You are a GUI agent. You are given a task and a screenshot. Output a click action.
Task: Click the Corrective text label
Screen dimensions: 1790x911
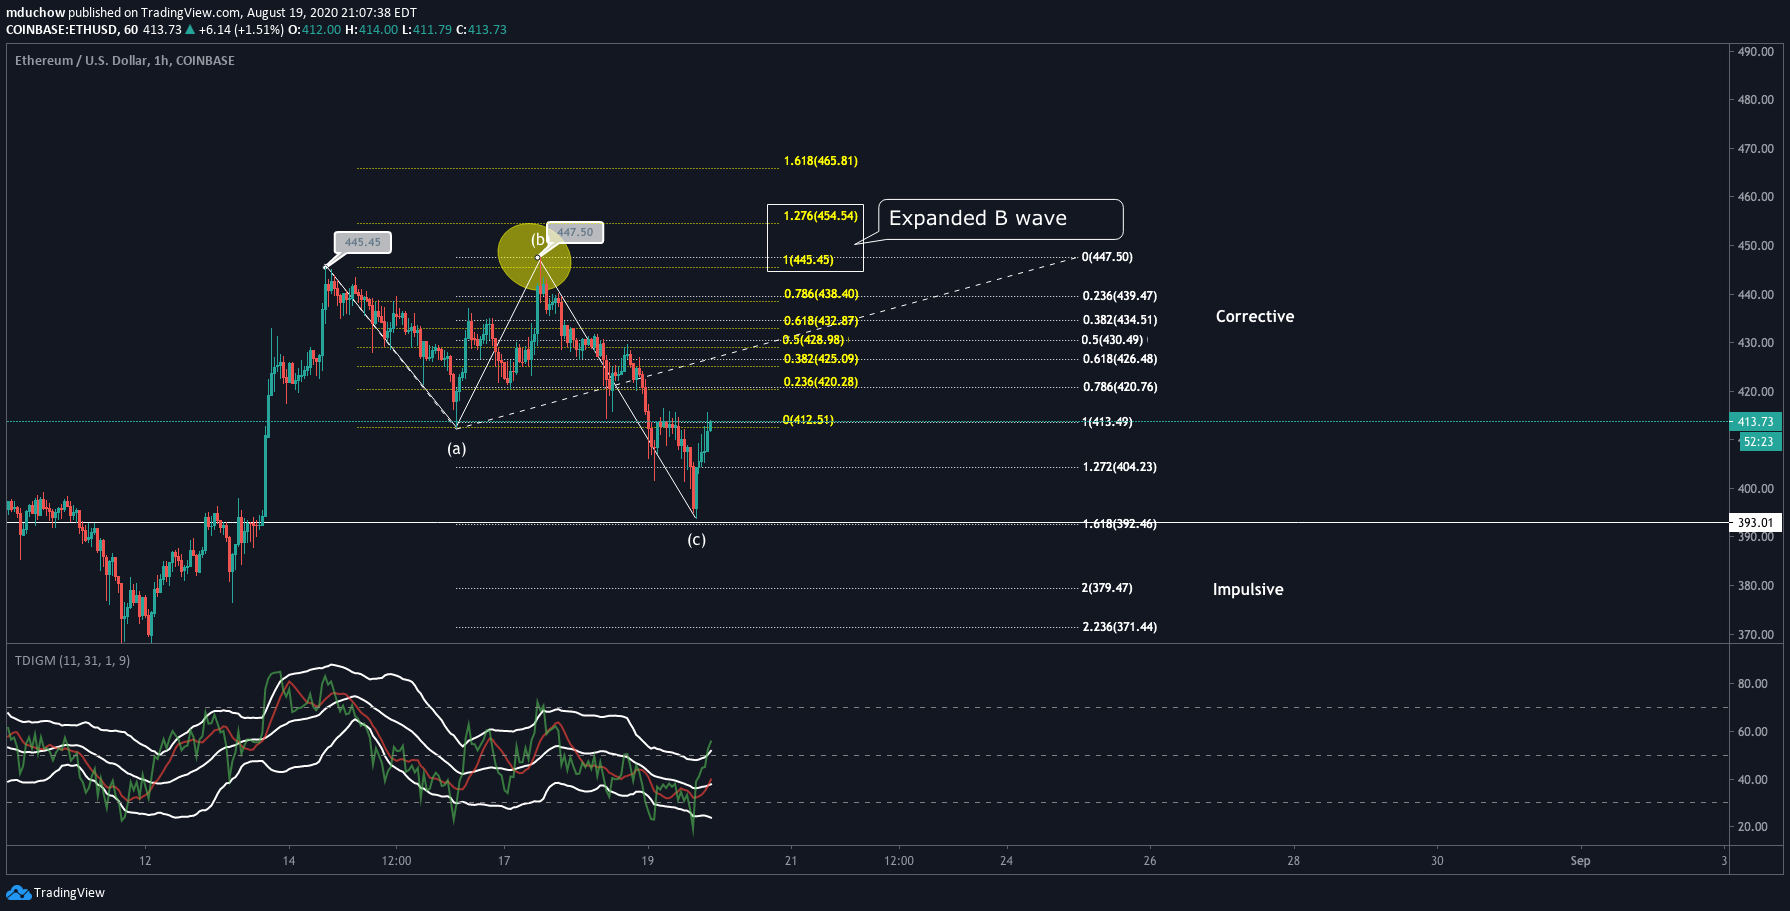pyautogui.click(x=1255, y=316)
